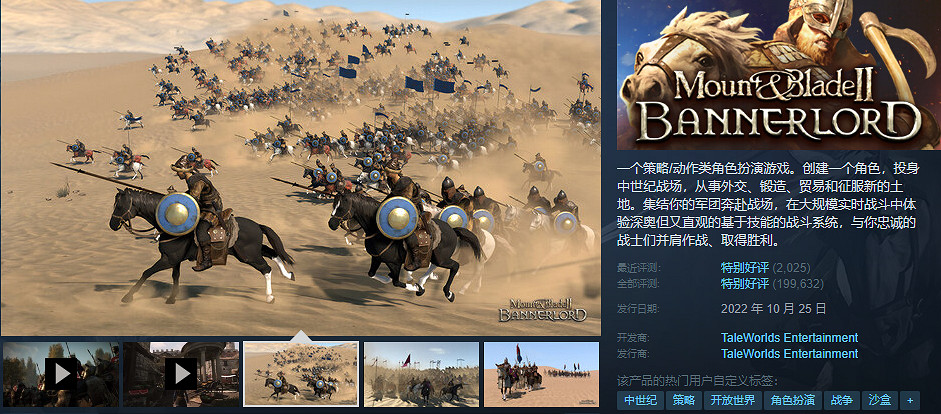Click the release date 2022 年 10 月 25 日
Image resolution: width=941 pixels, height=414 pixels.
(x=774, y=310)
